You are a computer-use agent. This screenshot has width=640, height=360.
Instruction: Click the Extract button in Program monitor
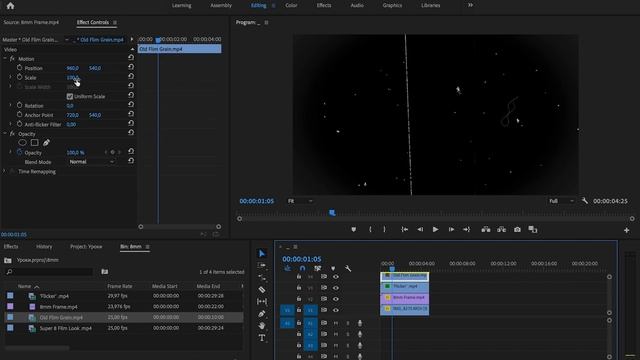pyautogui.click(x=501, y=229)
